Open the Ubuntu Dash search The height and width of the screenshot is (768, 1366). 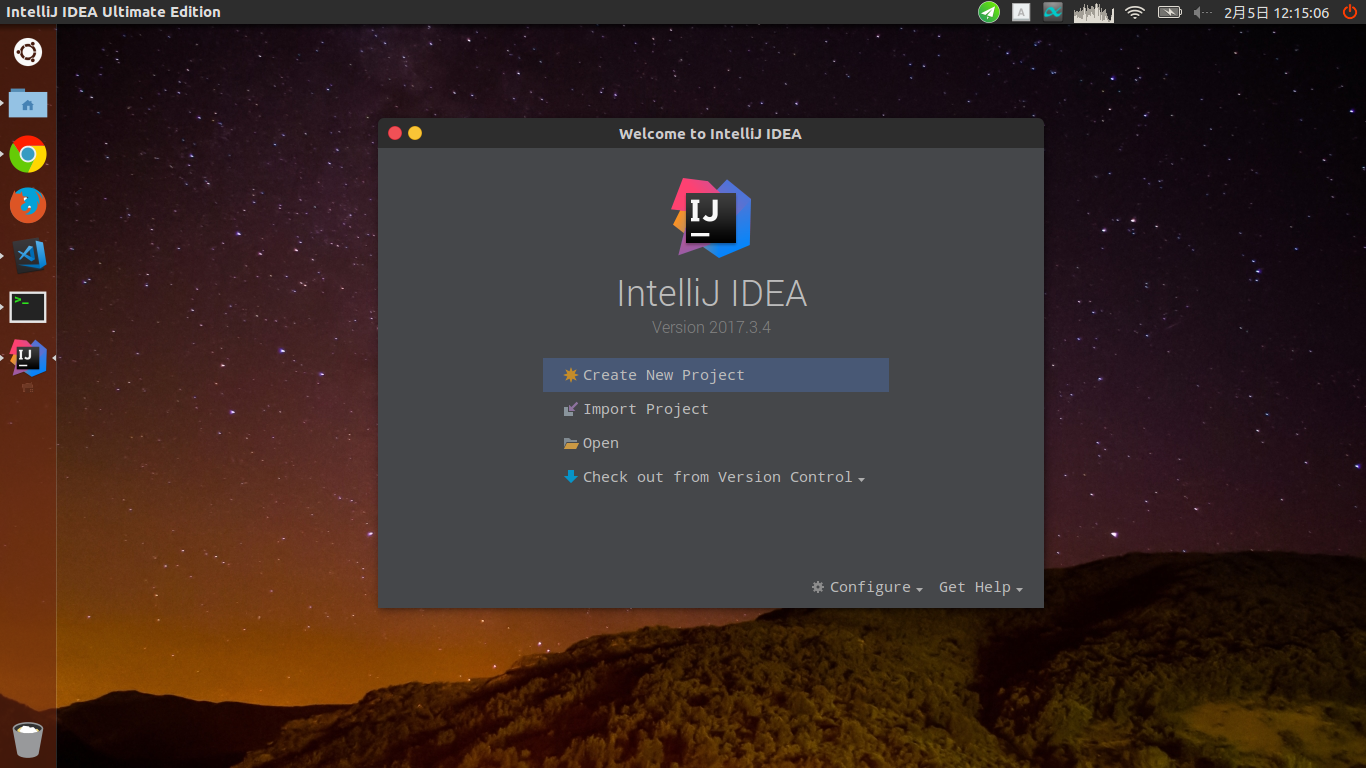pos(28,51)
